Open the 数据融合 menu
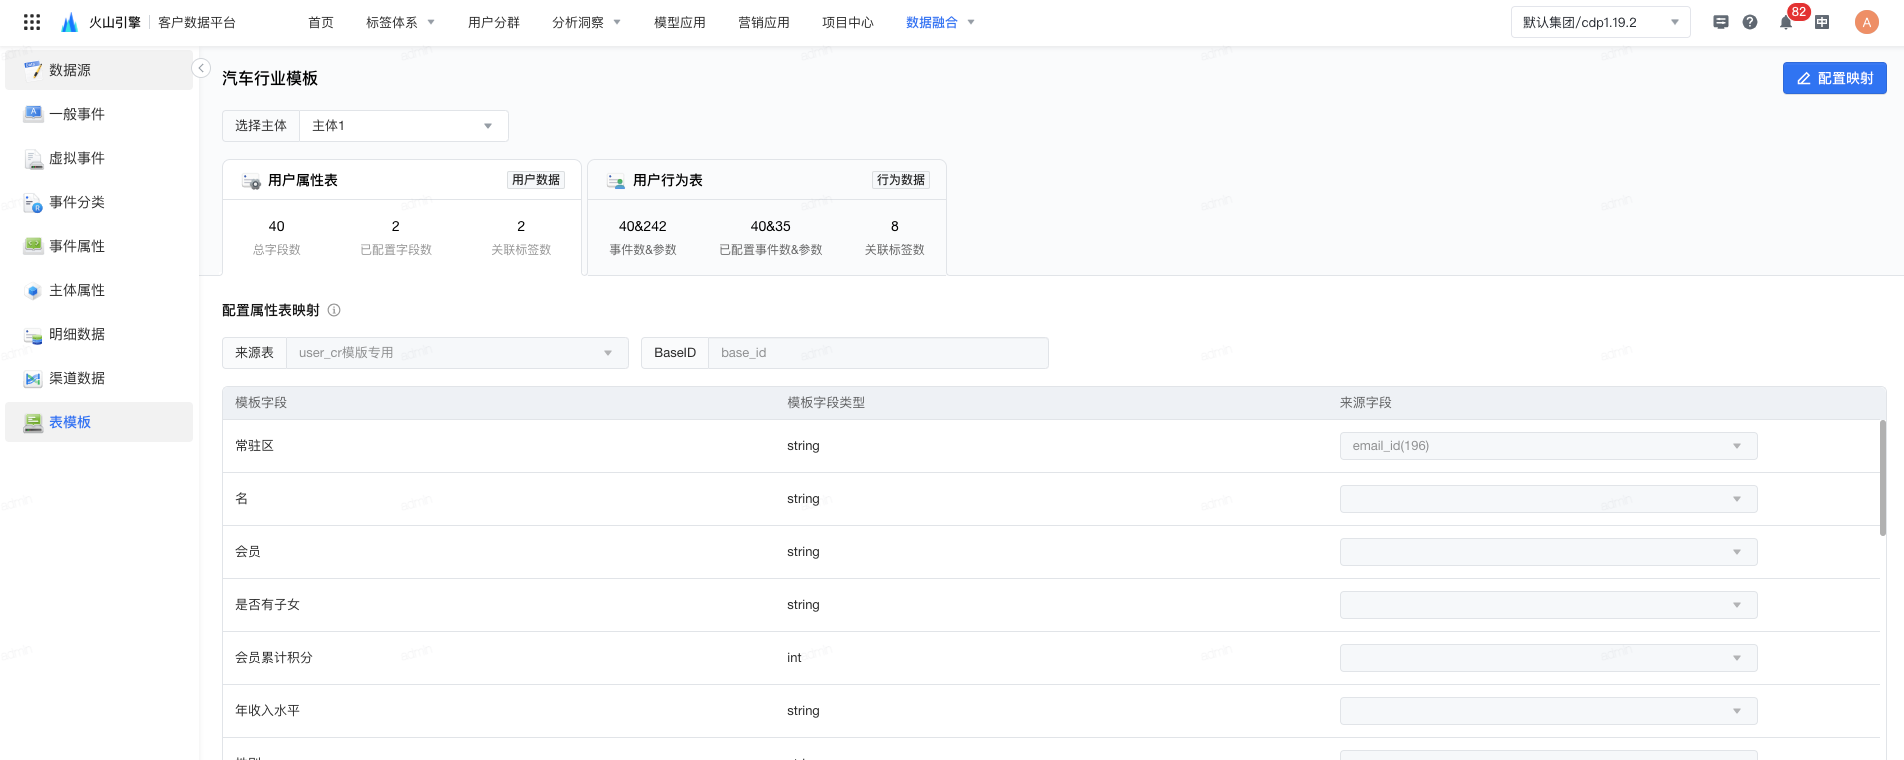The height and width of the screenshot is (760, 1904). [x=940, y=22]
